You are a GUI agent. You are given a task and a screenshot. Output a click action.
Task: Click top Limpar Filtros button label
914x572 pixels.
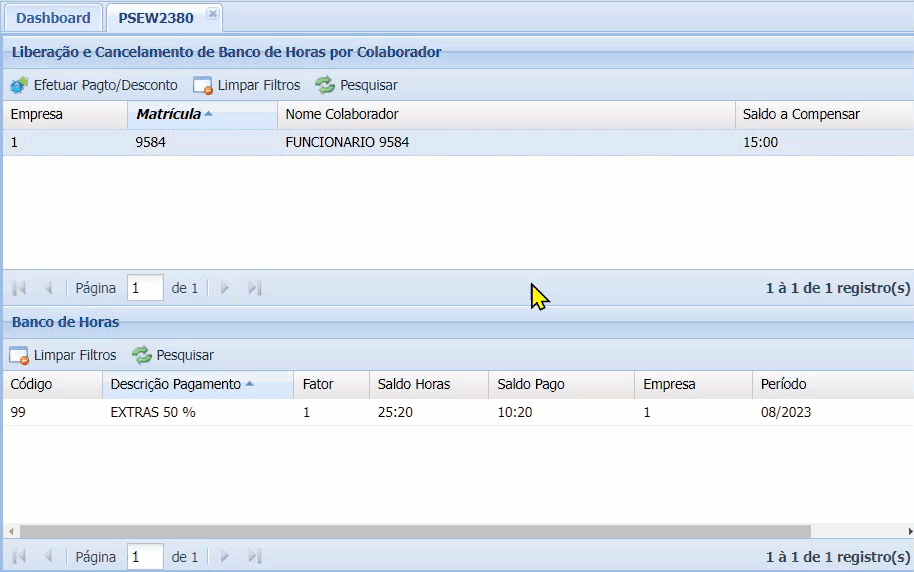(x=259, y=85)
